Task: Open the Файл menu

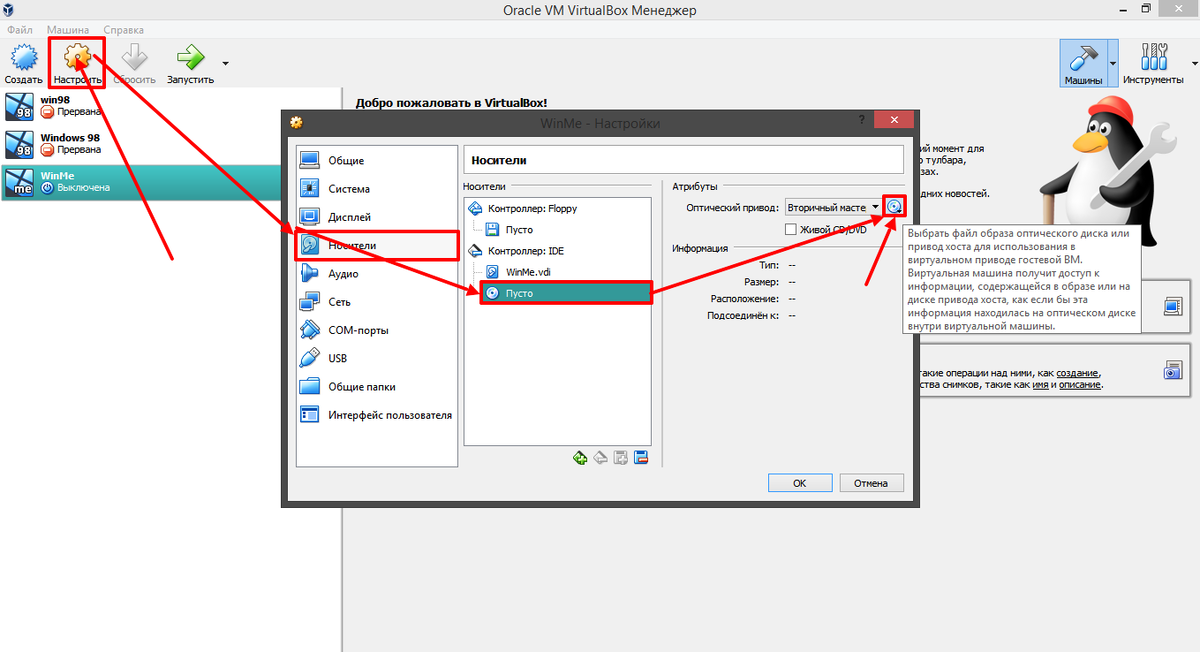Action: tap(20, 30)
